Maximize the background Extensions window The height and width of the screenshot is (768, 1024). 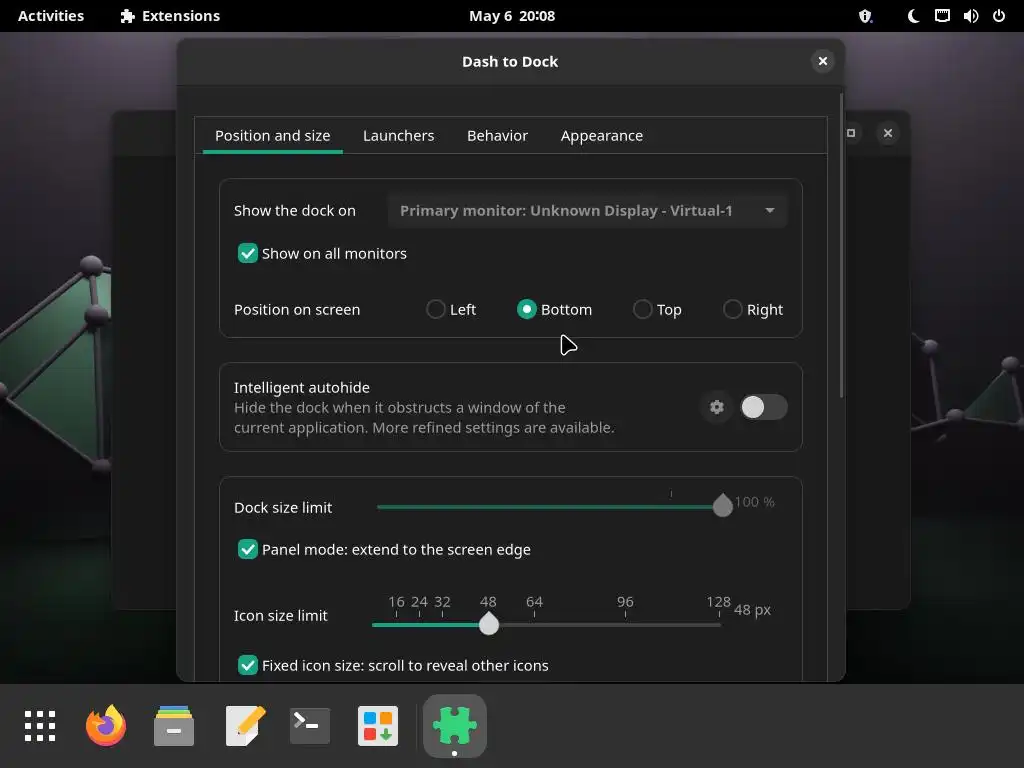coord(851,133)
